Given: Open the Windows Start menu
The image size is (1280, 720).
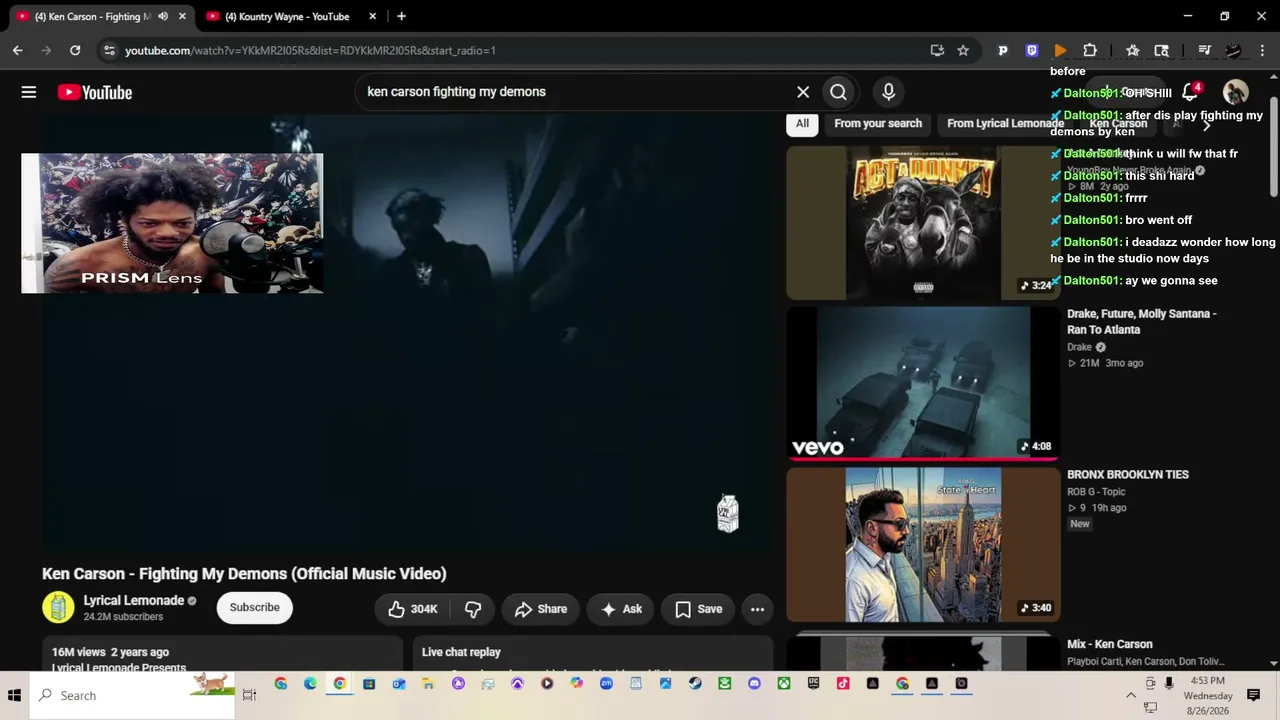Looking at the screenshot, I should coord(14,695).
